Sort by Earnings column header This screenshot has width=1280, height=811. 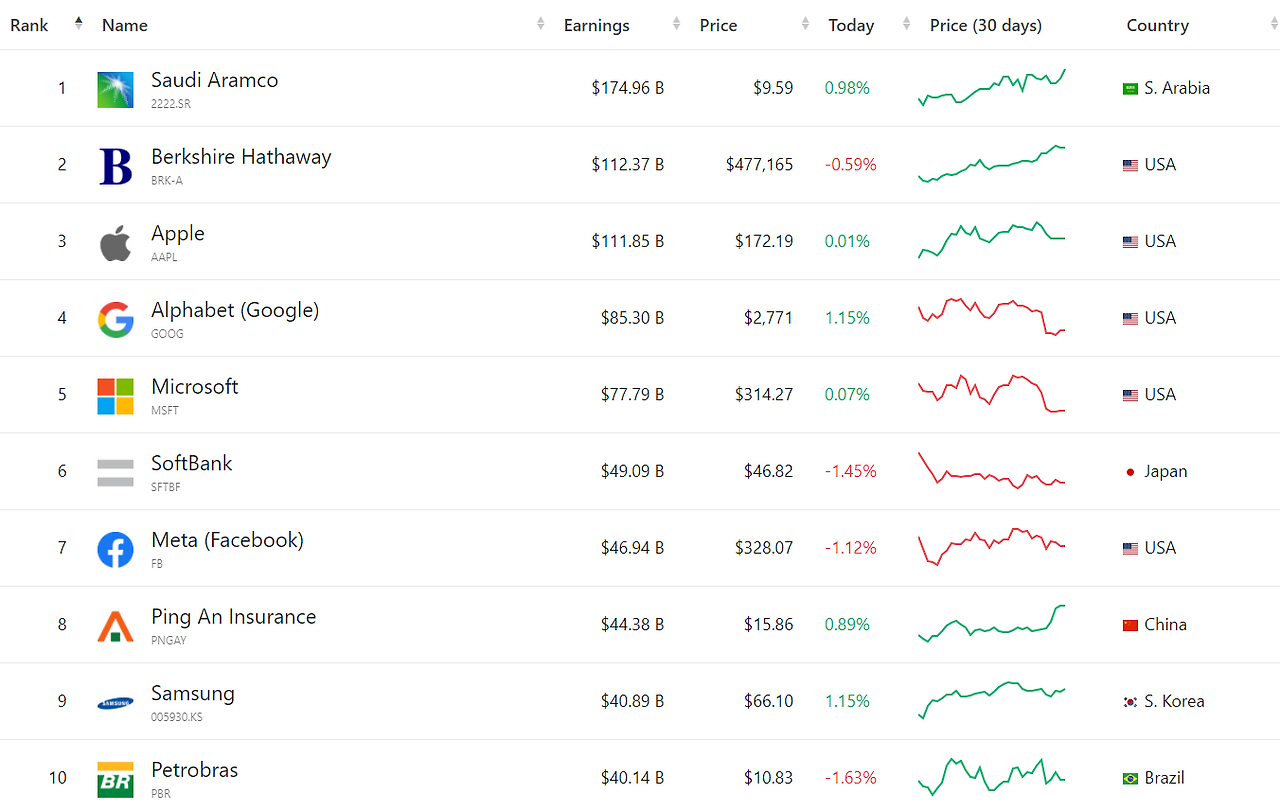[597, 26]
